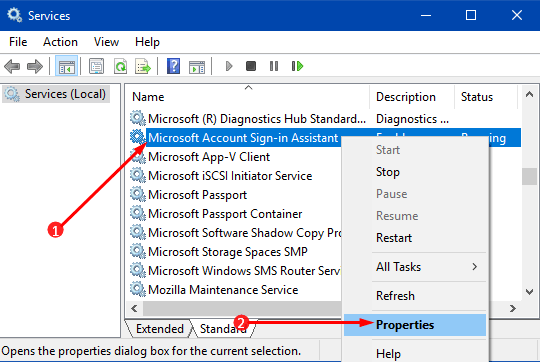This screenshot has width=540, height=362.
Task: Close the Services window
Action: click(517, 15)
